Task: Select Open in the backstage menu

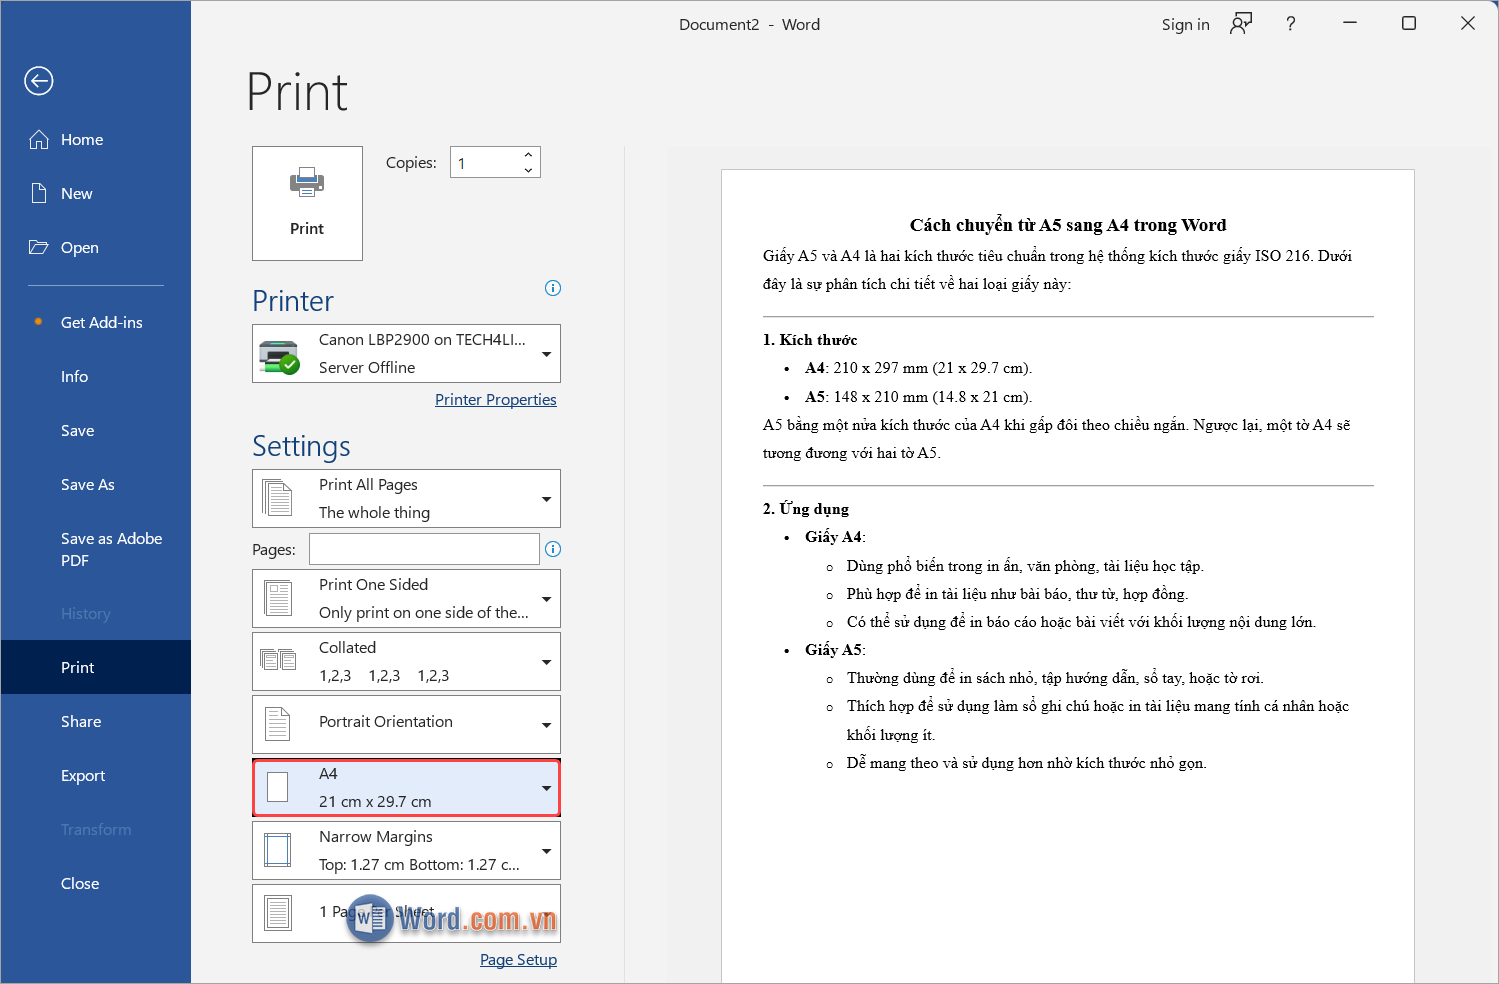Action: [x=96, y=248]
